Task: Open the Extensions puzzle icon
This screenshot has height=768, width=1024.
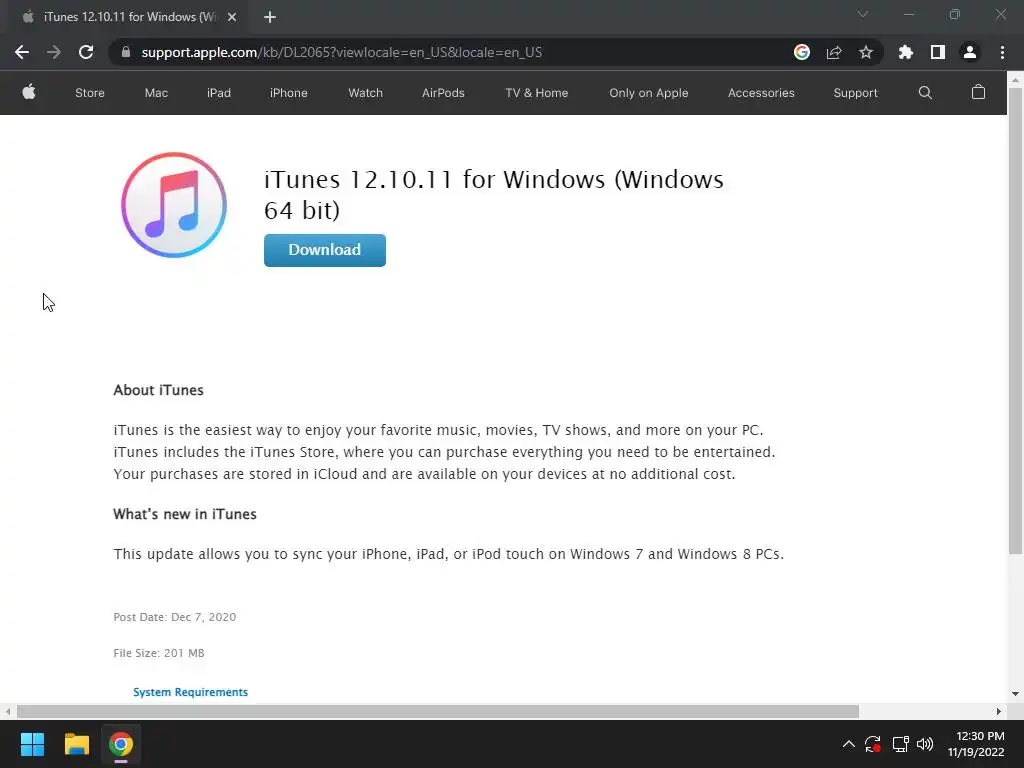Action: click(905, 52)
